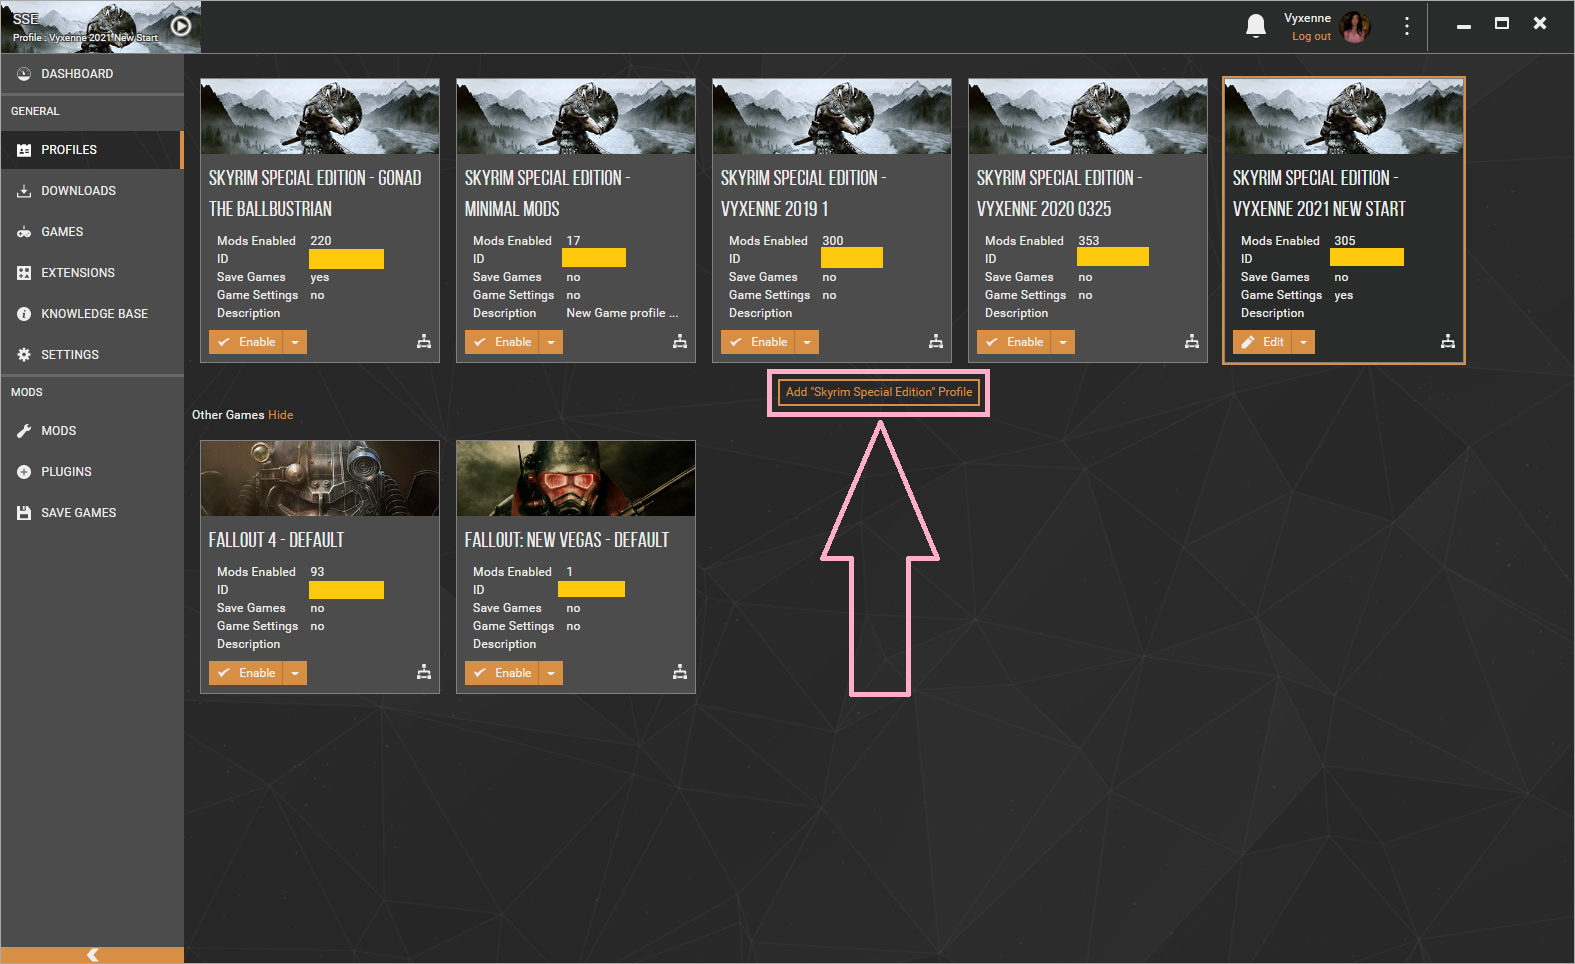The image size is (1575, 964).
Task: Click the Vyxenne 2019 1 profile card artwork
Action: click(832, 116)
